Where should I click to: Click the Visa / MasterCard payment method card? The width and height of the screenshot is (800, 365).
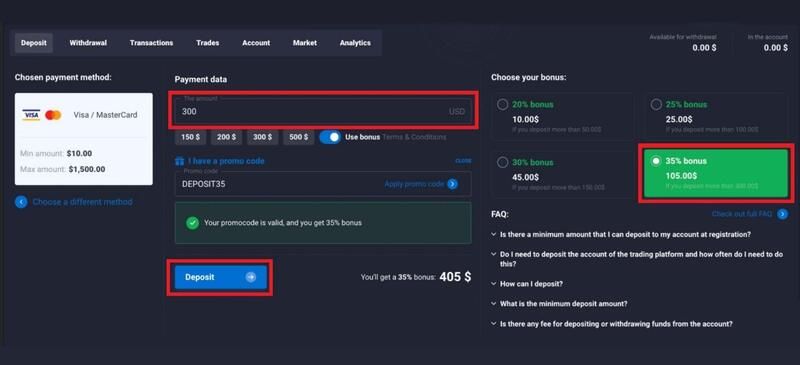(84, 139)
